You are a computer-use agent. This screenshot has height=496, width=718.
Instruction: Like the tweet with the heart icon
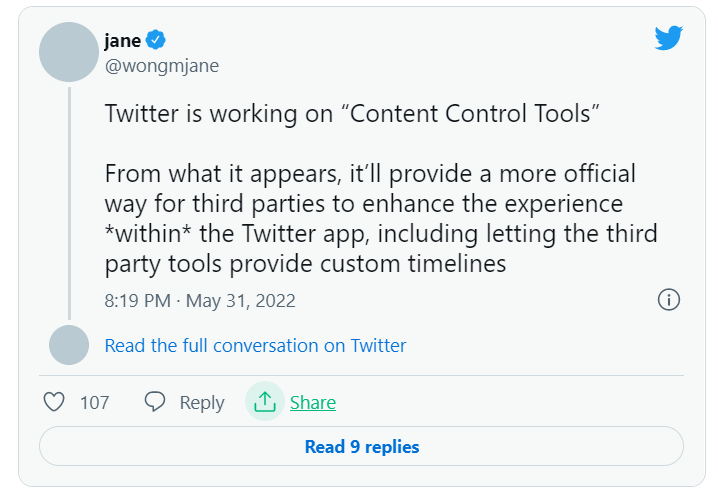click(x=54, y=402)
